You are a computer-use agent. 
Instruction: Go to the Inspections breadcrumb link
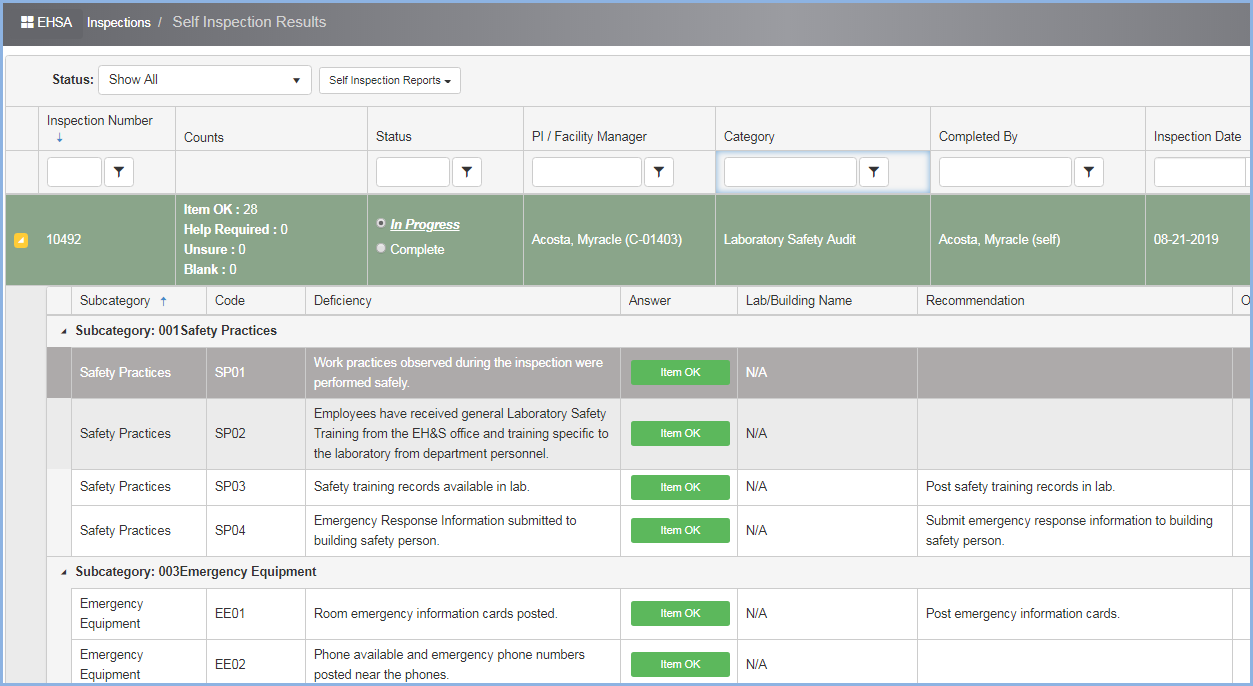[x=119, y=22]
